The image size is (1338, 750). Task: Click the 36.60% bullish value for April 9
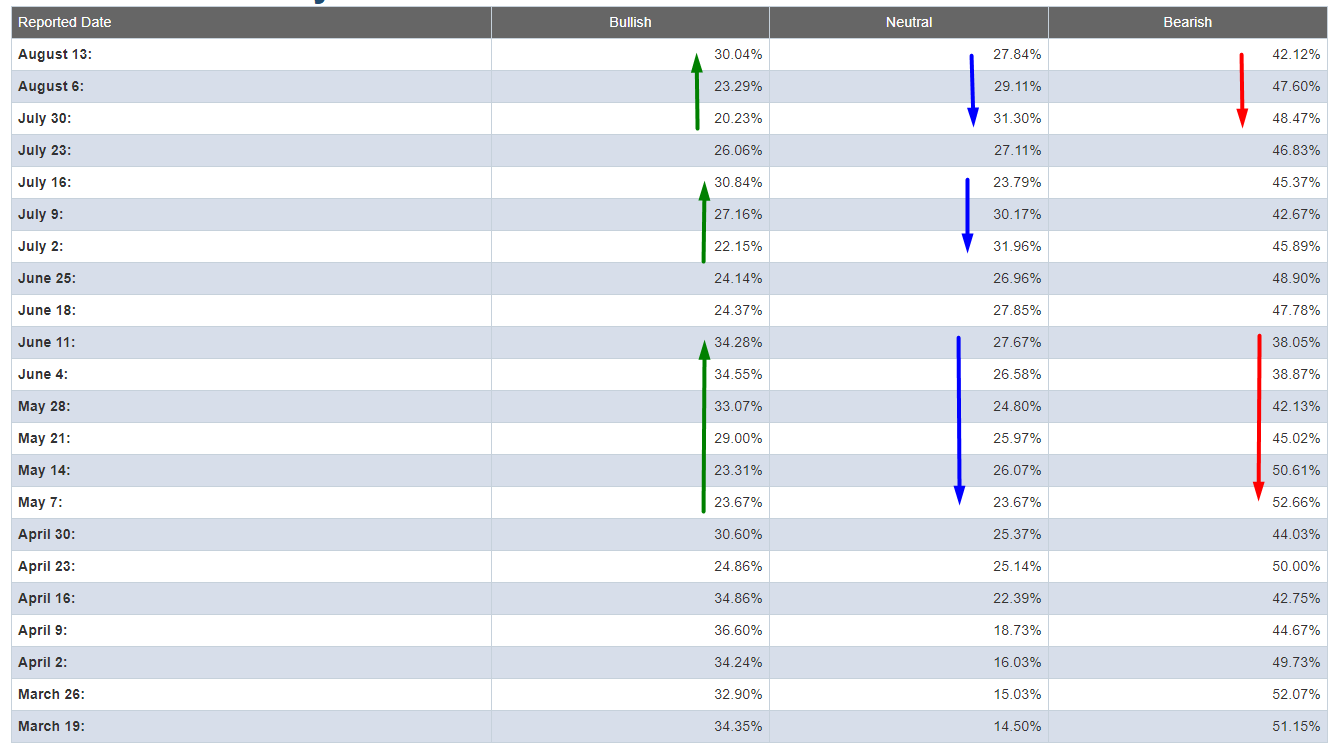click(738, 630)
